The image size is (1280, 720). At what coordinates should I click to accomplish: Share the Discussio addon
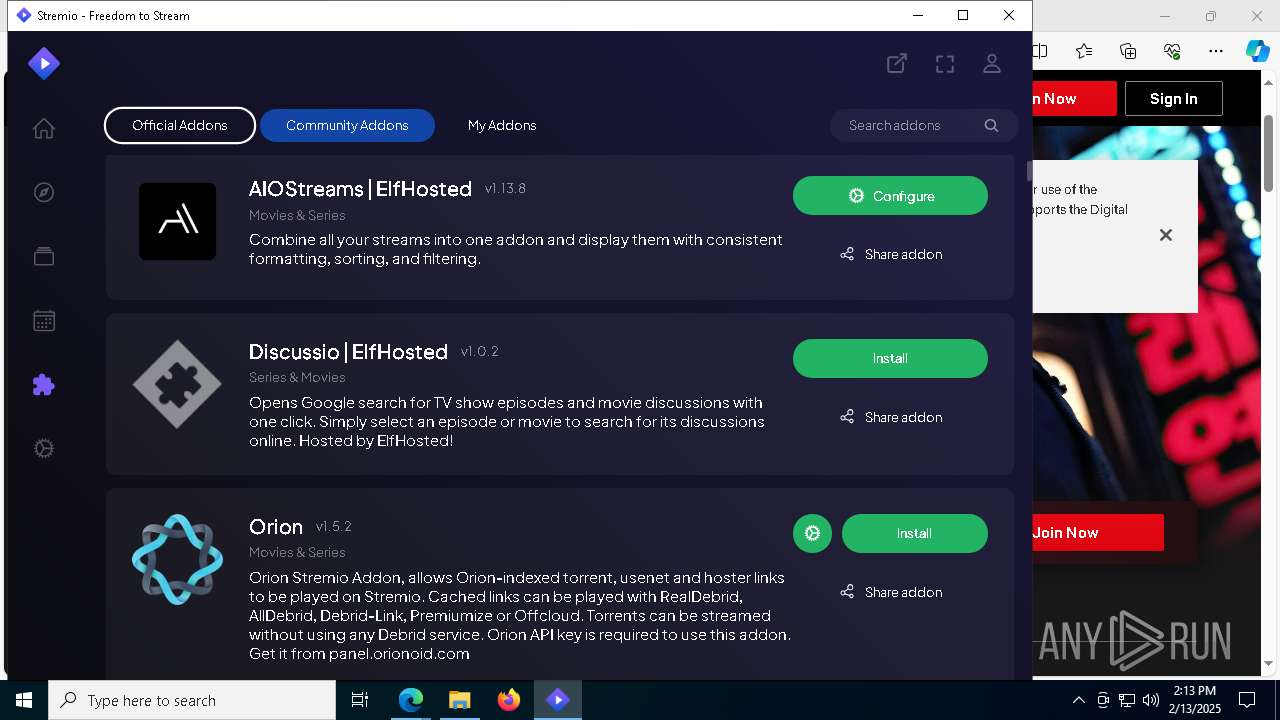pyautogui.click(x=891, y=417)
